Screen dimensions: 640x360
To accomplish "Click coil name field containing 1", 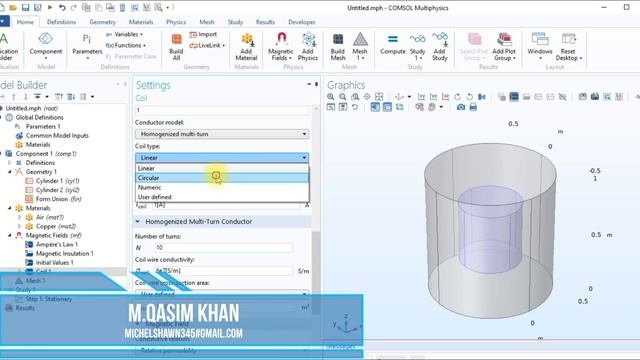I will 222,110.
